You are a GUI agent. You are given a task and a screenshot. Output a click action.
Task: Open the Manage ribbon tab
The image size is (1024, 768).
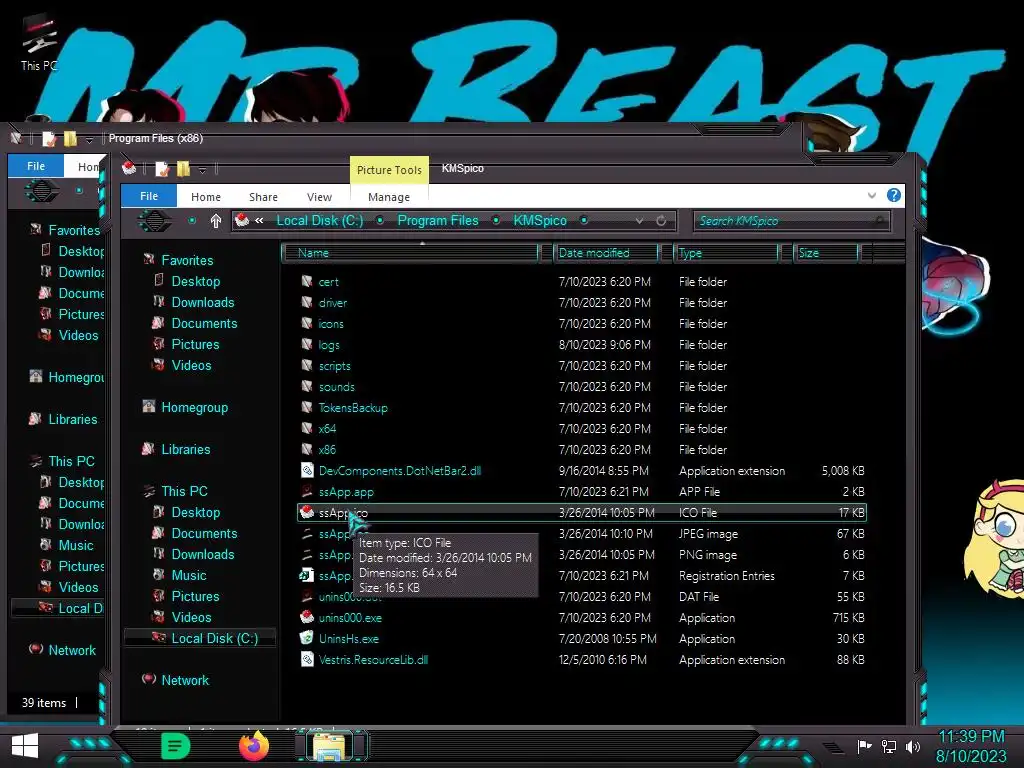click(x=389, y=197)
